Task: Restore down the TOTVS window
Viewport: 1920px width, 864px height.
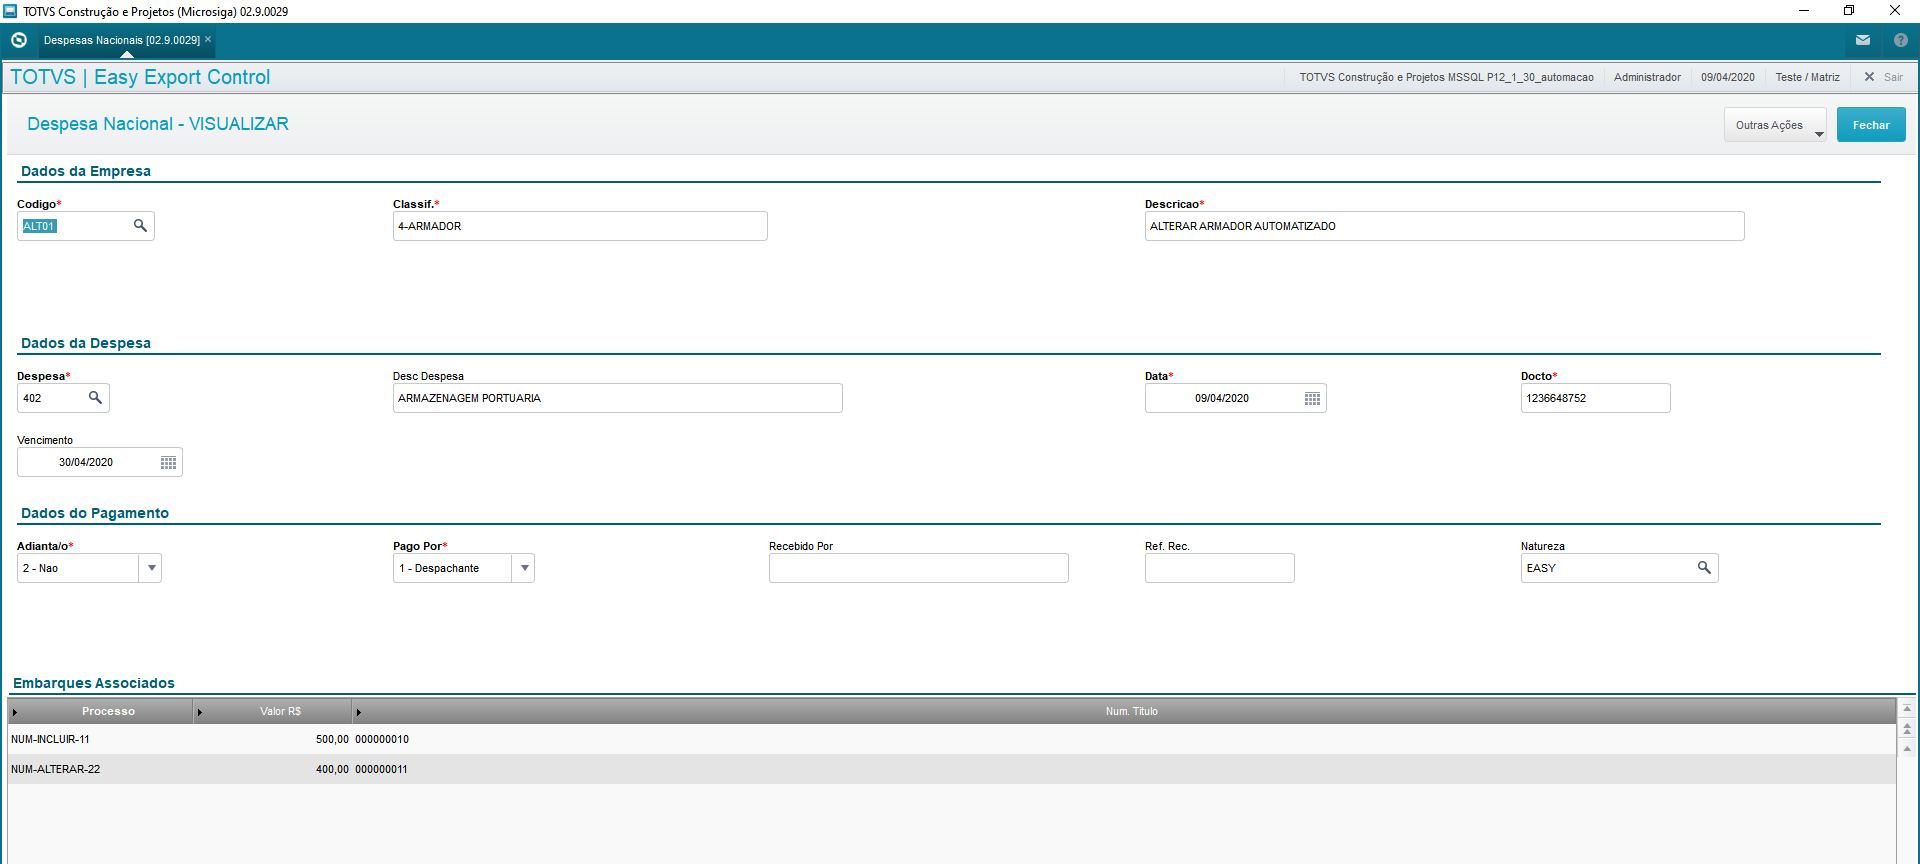Action: coord(1849,11)
